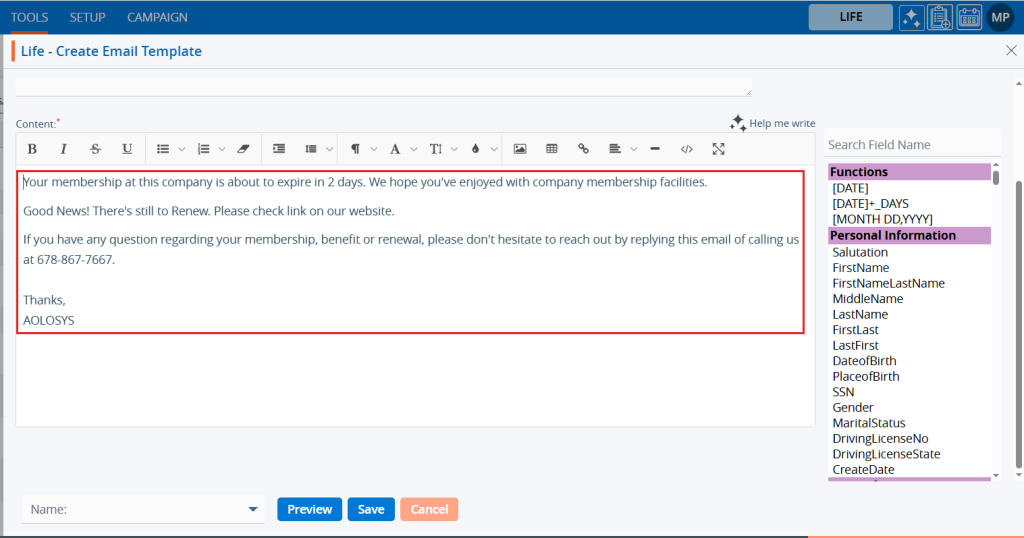Click the Preview button
1024x538 pixels.
point(309,509)
